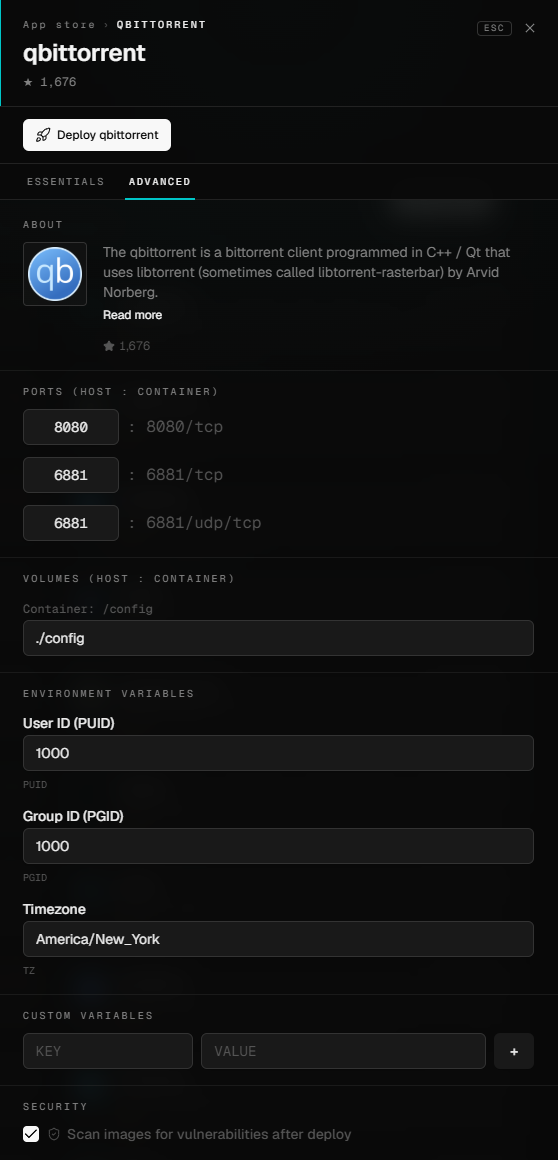Viewport: 558px width, 1160px height.
Task: Click the star icon under the About description
Action: (x=109, y=345)
